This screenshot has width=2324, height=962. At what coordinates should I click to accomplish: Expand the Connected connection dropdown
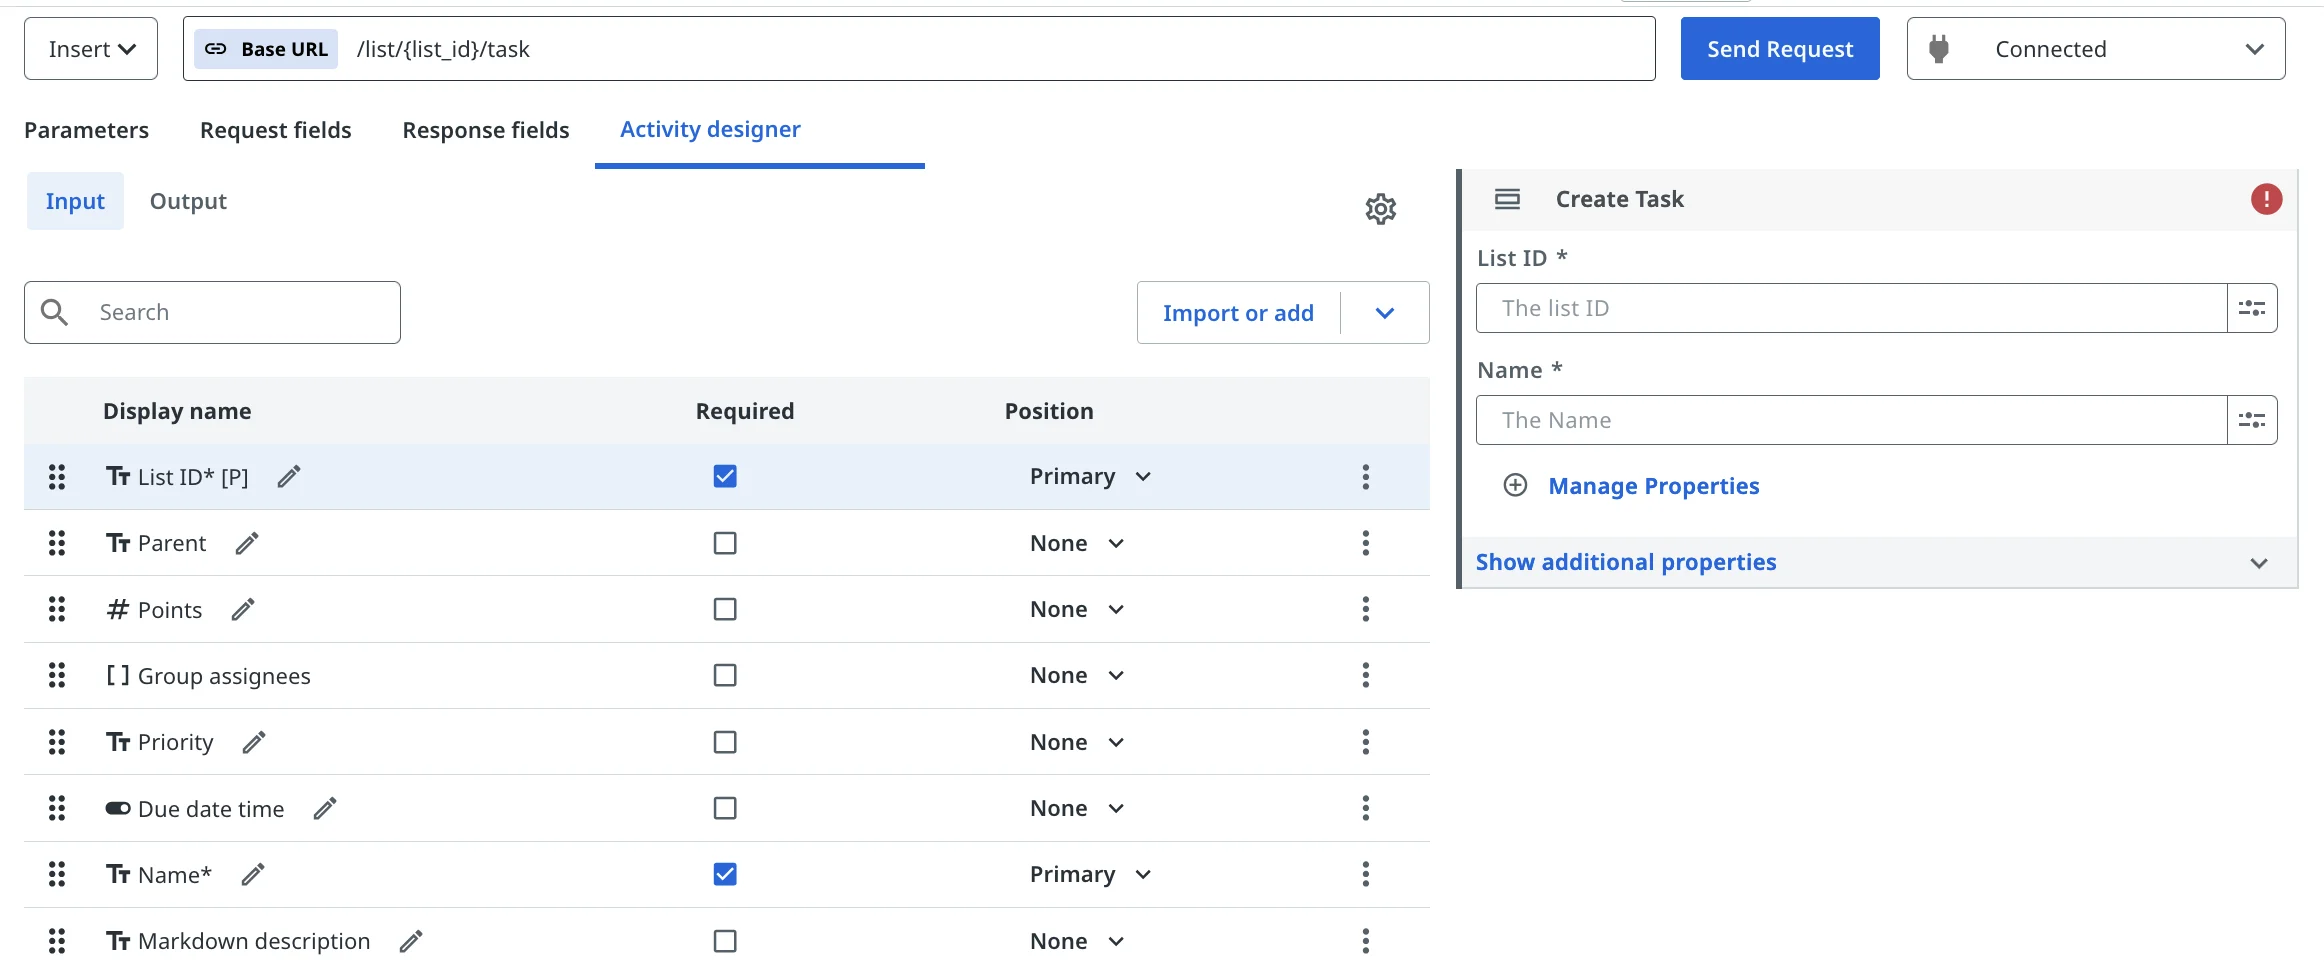(x=2253, y=49)
